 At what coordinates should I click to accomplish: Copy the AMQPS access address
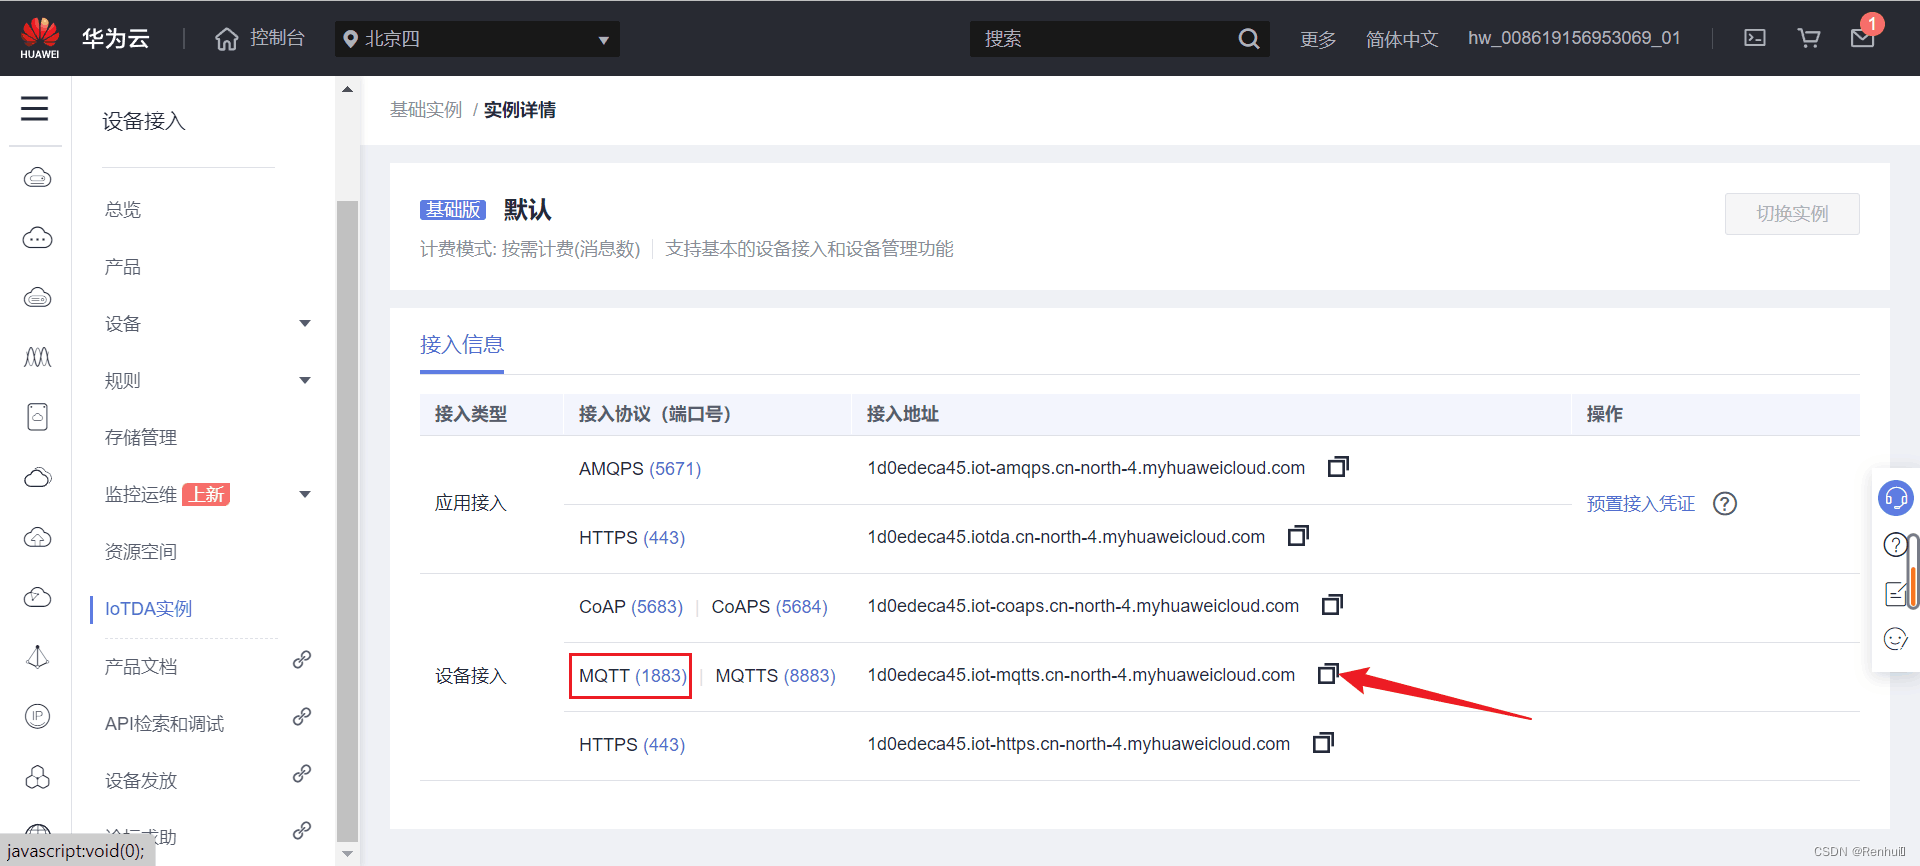(1338, 467)
